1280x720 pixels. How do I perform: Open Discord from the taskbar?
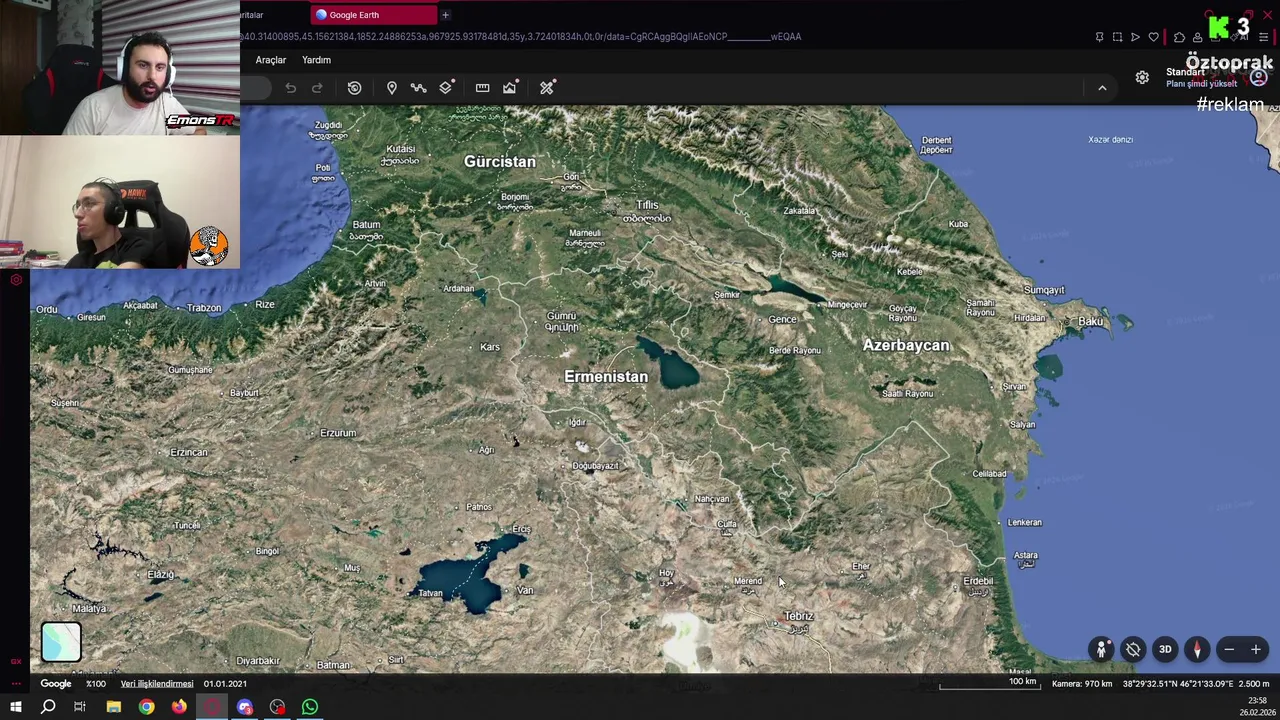tap(245, 707)
